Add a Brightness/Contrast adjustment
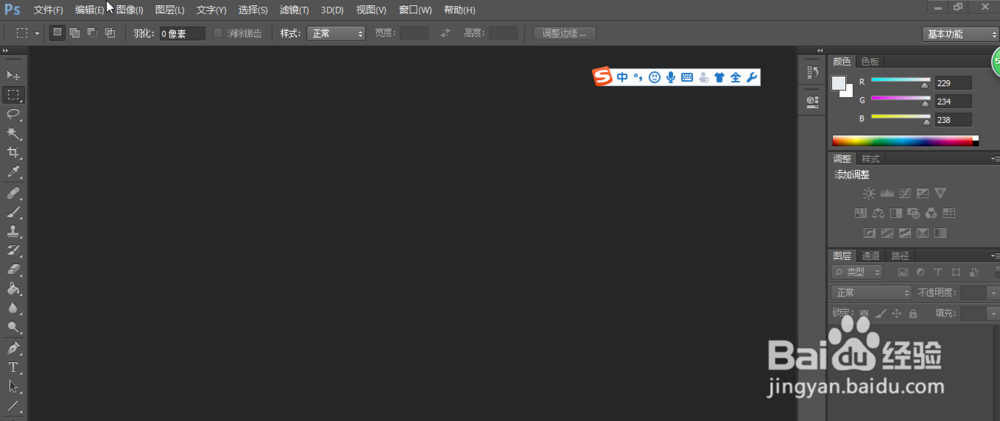 [x=869, y=193]
